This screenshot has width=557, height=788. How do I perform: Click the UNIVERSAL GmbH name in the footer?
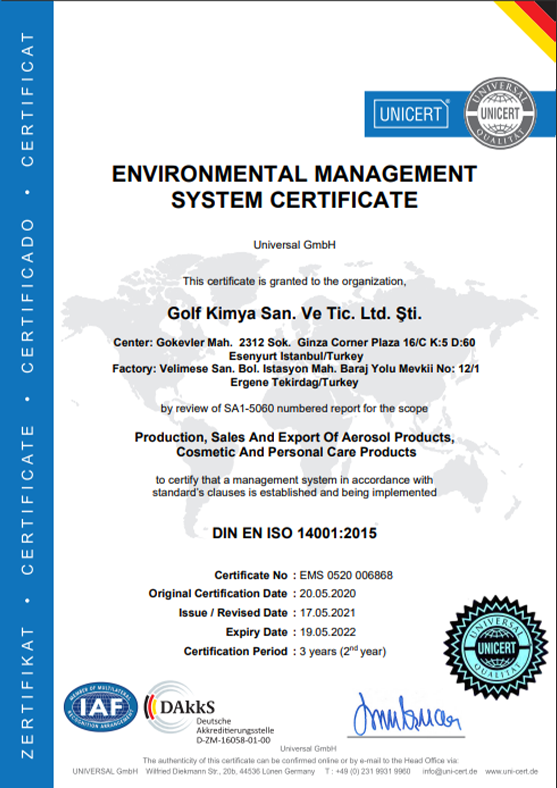[105, 771]
